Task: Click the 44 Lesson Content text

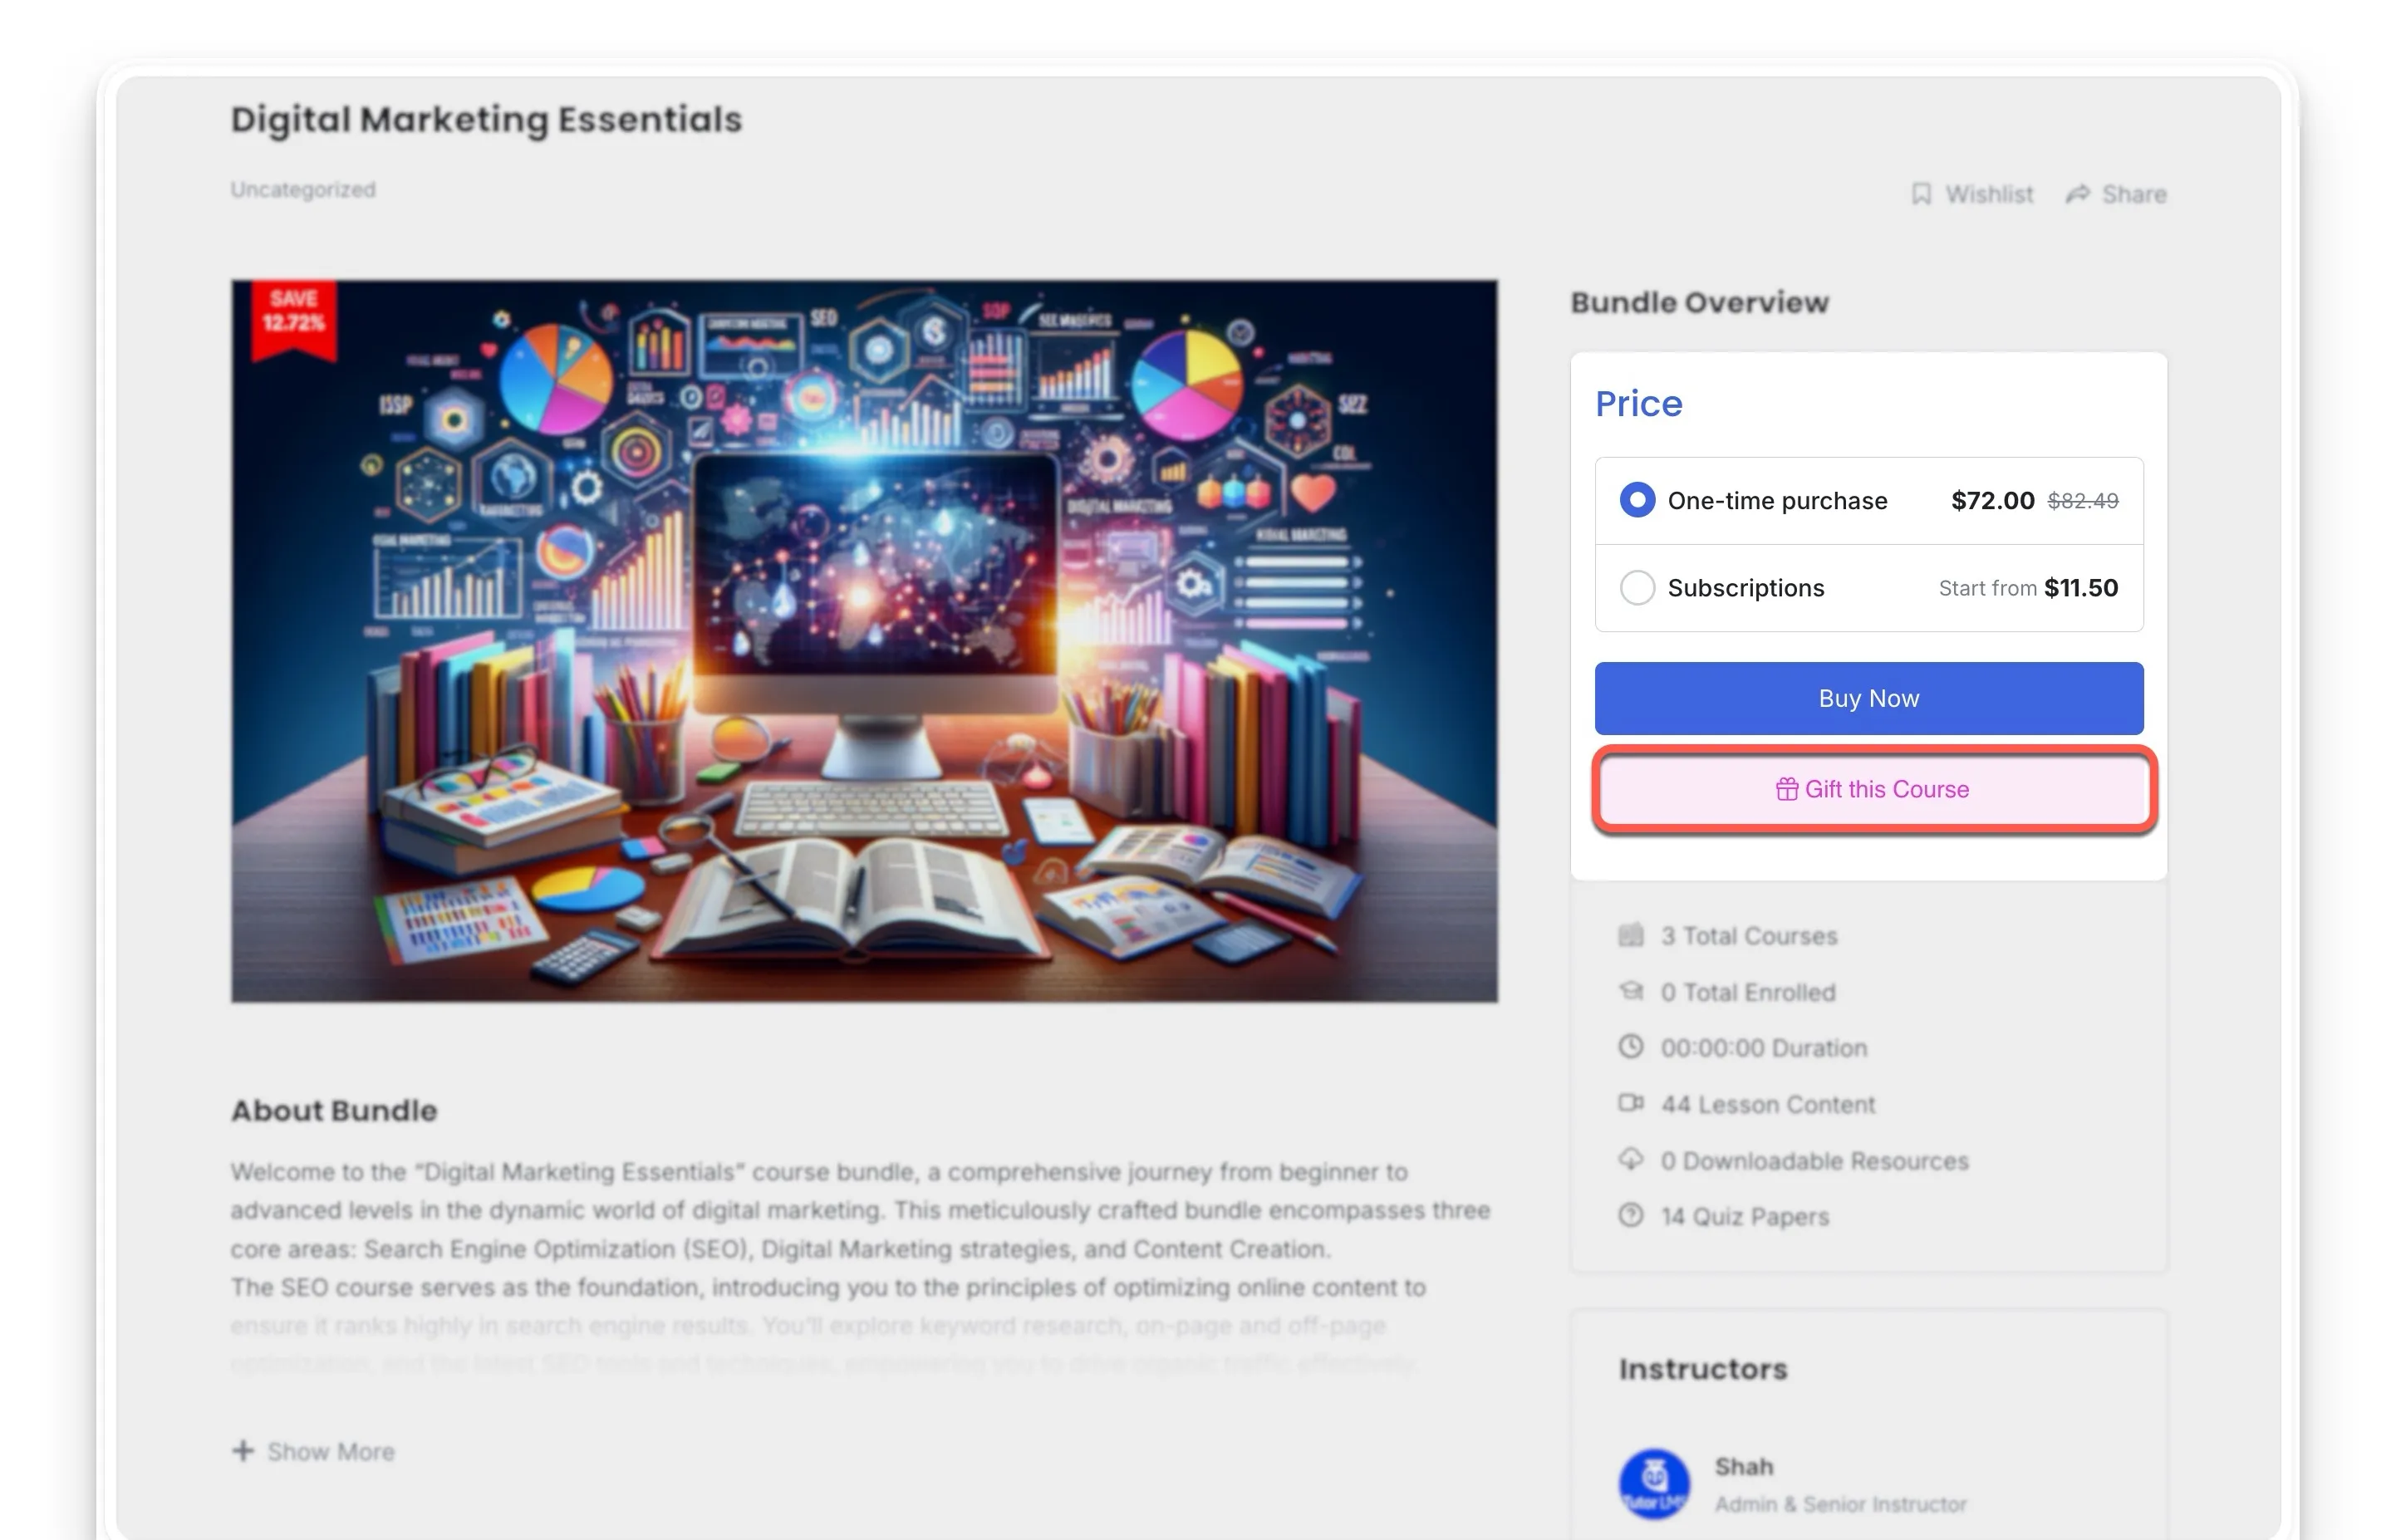Action: point(1768,1105)
